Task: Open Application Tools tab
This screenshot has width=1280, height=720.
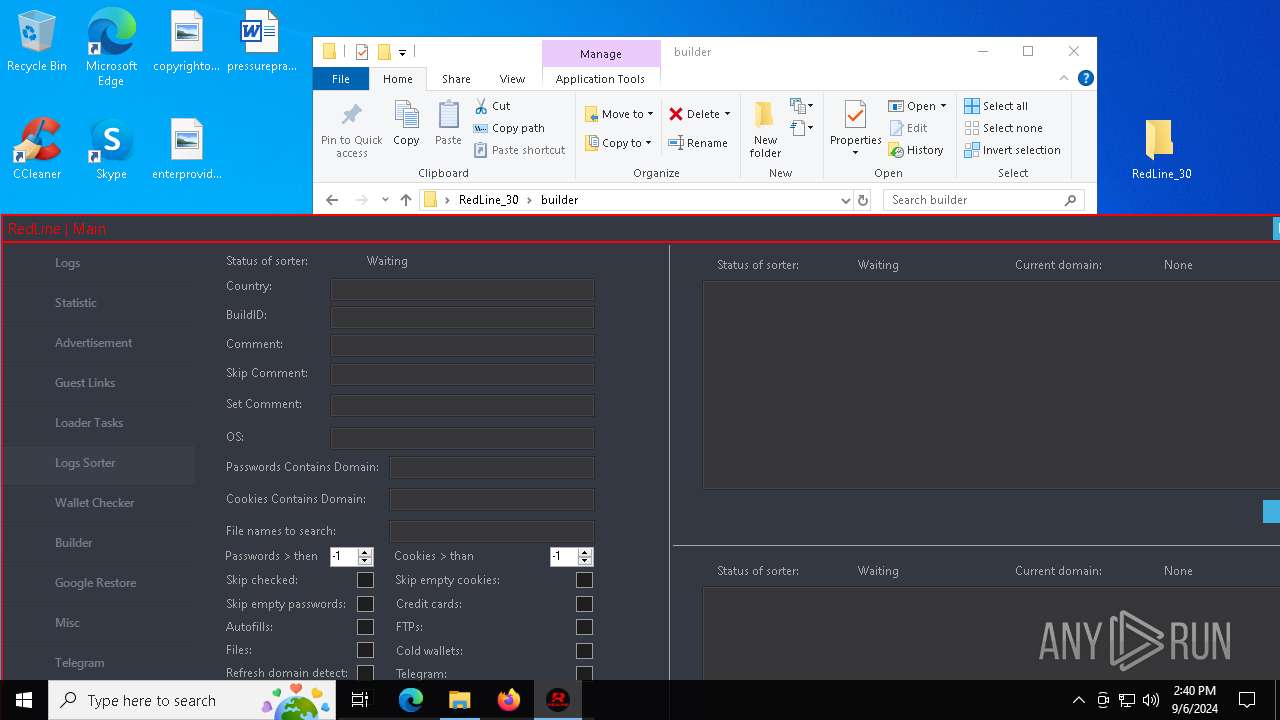Action: [600, 79]
